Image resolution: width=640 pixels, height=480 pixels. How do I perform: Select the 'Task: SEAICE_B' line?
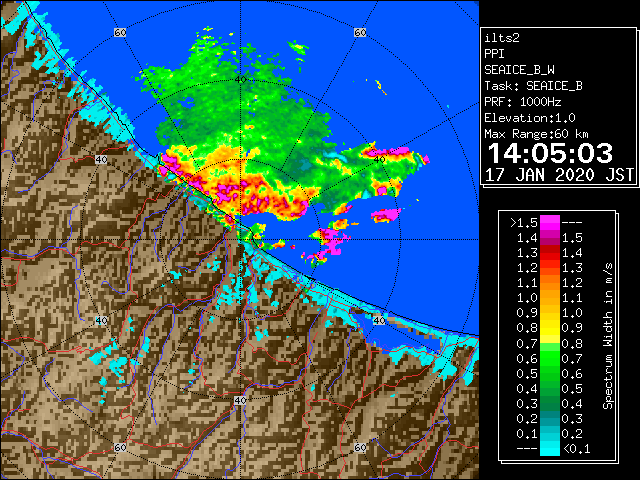[533, 86]
